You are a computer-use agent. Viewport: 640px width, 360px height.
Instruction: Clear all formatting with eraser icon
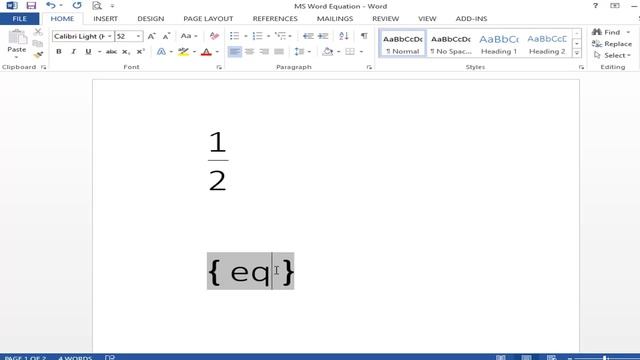(x=214, y=36)
